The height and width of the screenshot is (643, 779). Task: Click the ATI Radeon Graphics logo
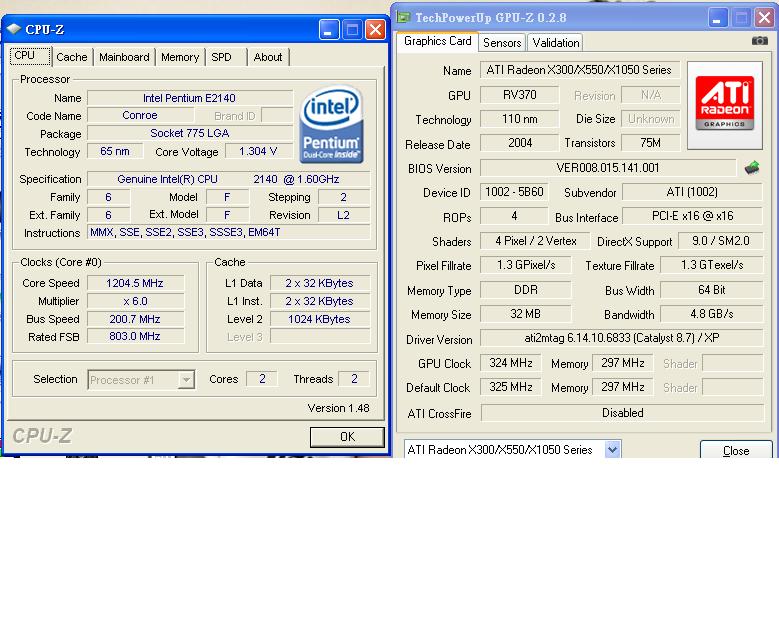tap(724, 105)
